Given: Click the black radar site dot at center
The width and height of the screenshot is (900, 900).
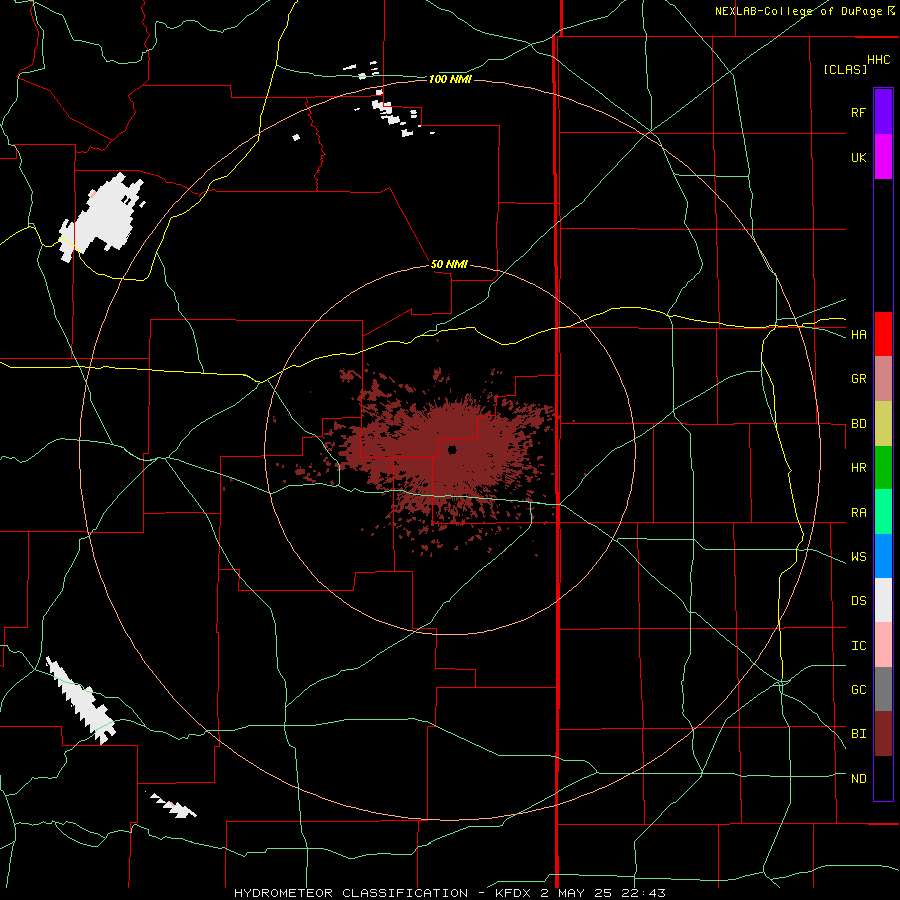Looking at the screenshot, I should (x=452, y=449).
